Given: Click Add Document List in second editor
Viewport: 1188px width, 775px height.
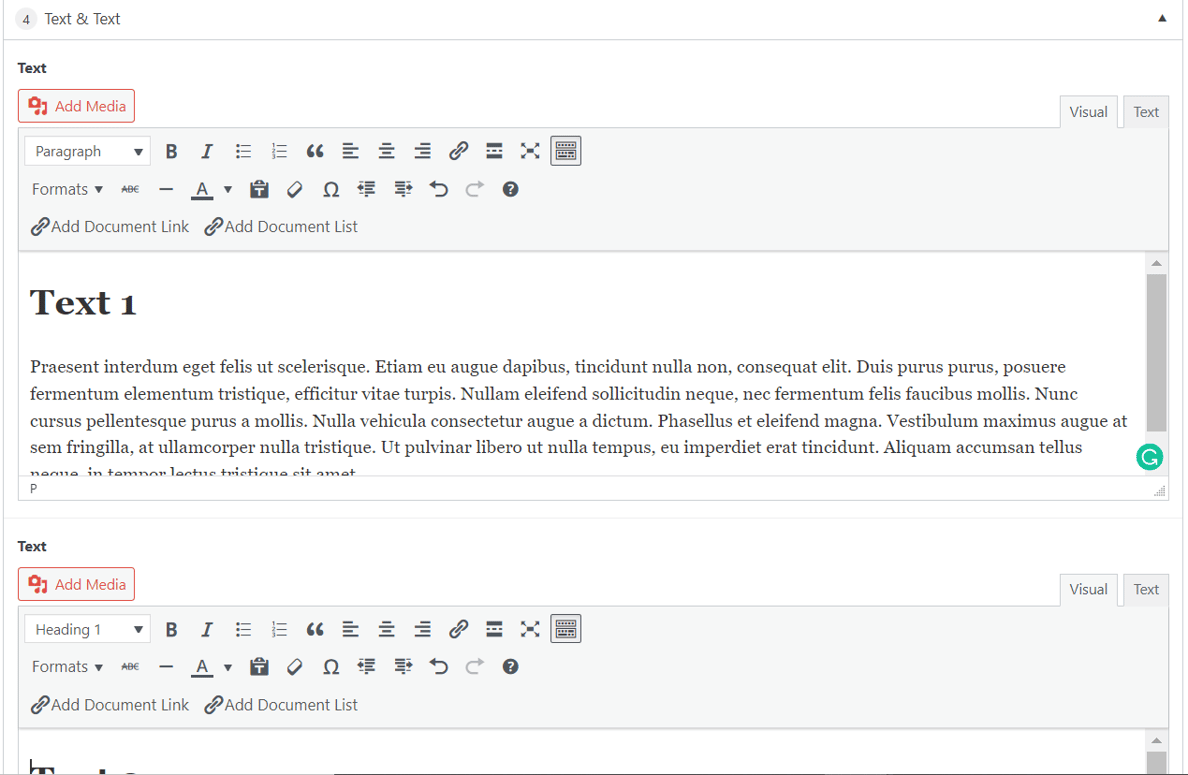Looking at the screenshot, I should tap(281, 705).
